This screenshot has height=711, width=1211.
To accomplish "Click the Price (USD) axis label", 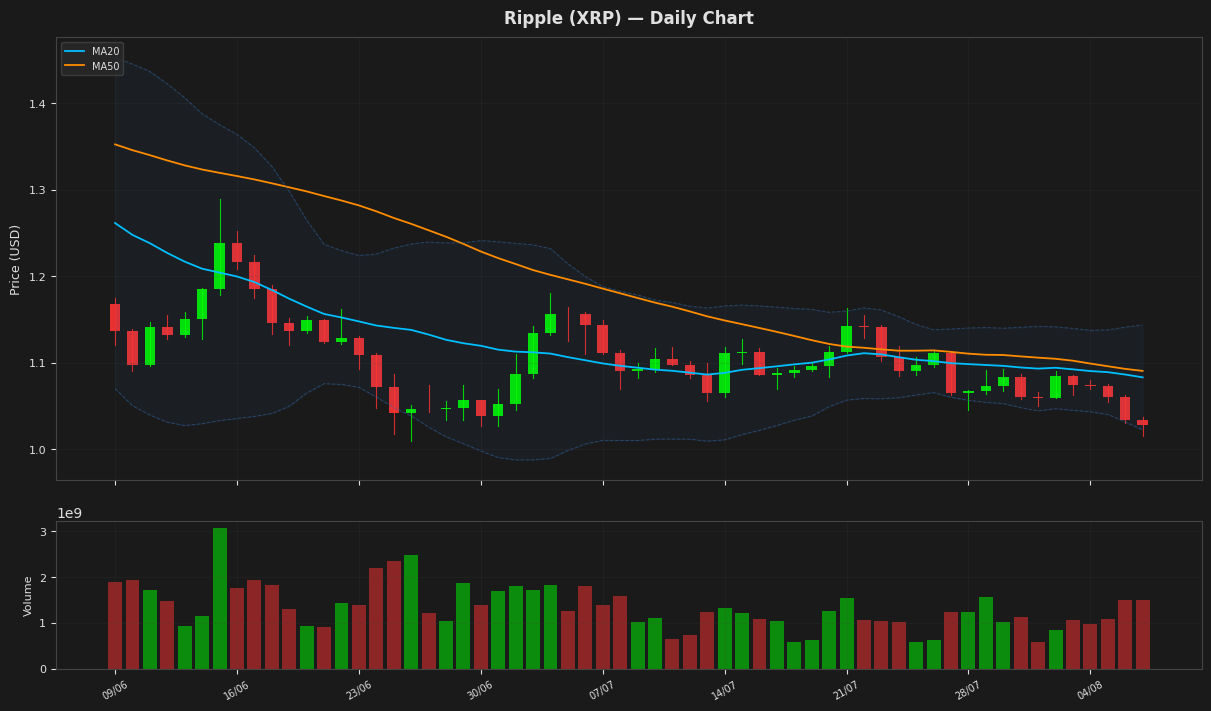I will (15, 259).
